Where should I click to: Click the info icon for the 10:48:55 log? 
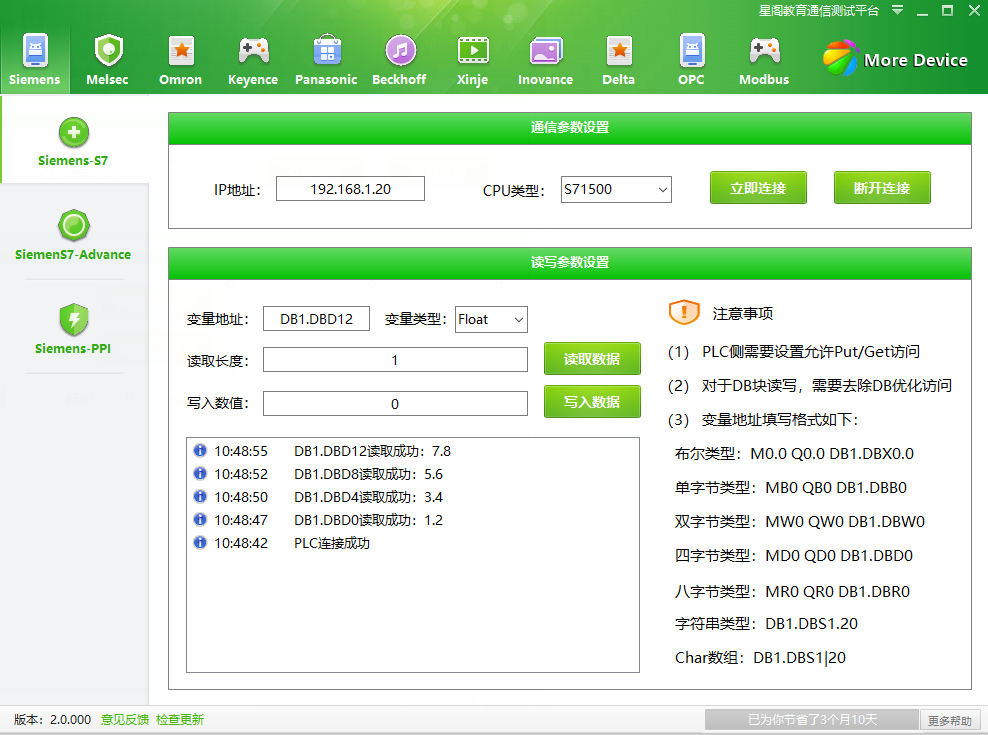(x=200, y=450)
